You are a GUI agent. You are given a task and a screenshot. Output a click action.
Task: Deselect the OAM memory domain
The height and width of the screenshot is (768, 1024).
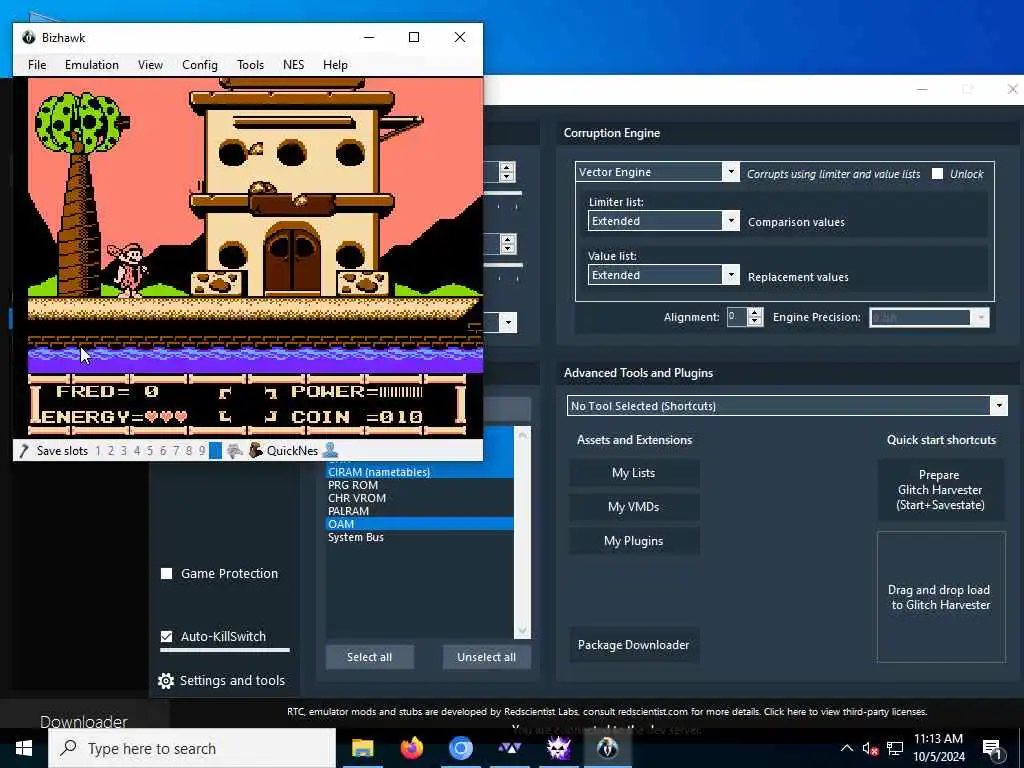tap(419, 524)
